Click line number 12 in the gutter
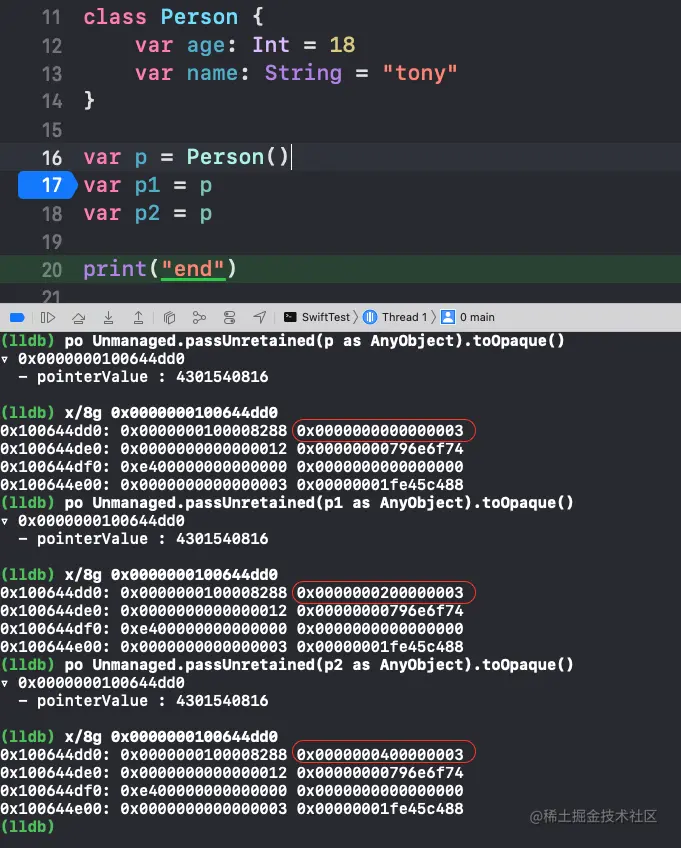This screenshot has width=681, height=848. point(51,45)
